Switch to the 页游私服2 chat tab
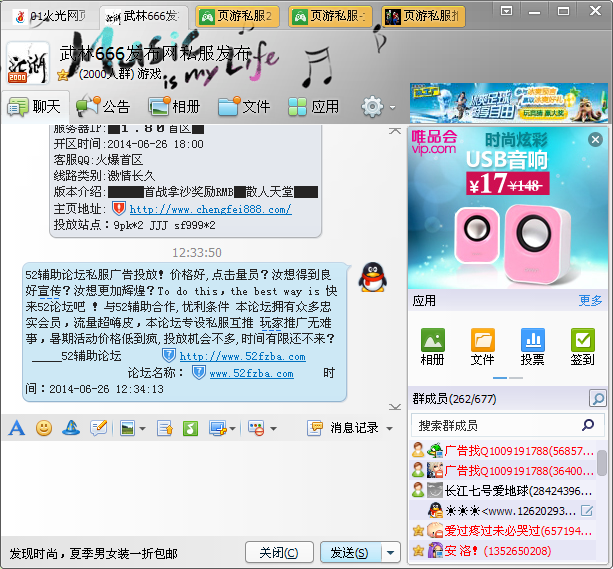This screenshot has height=569, width=613. [x=238, y=16]
